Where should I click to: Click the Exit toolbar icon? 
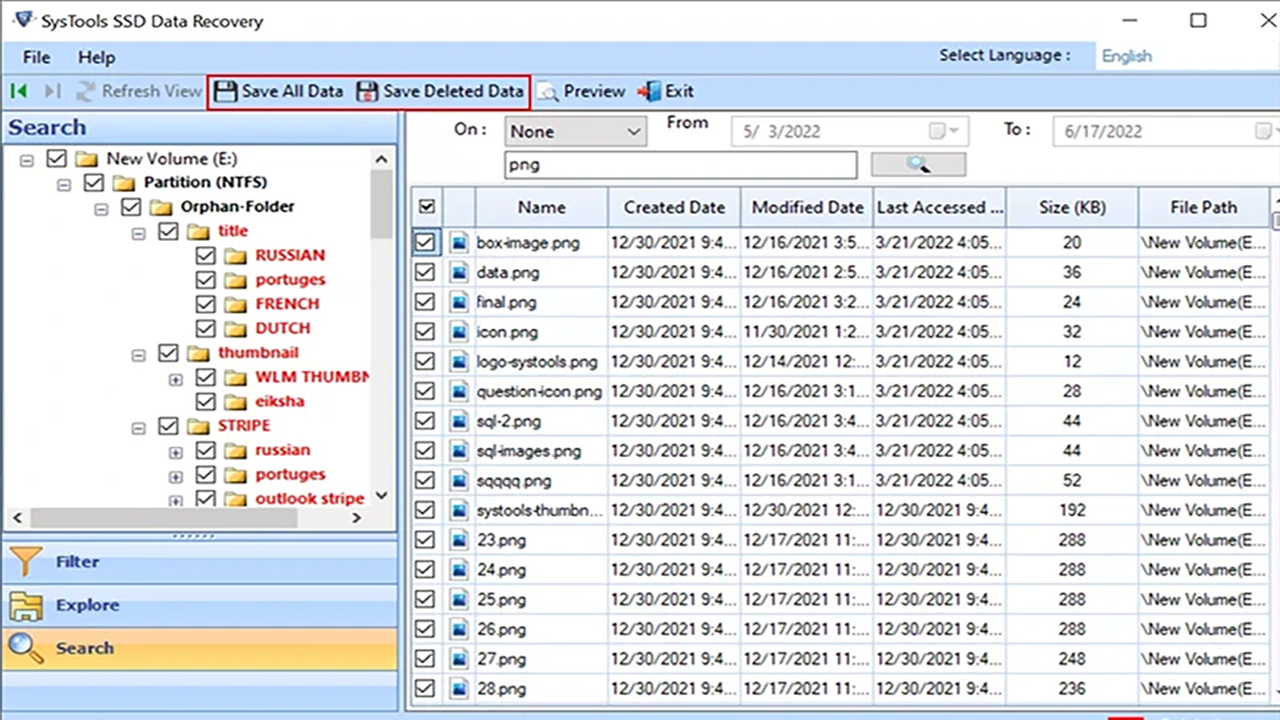tap(650, 91)
